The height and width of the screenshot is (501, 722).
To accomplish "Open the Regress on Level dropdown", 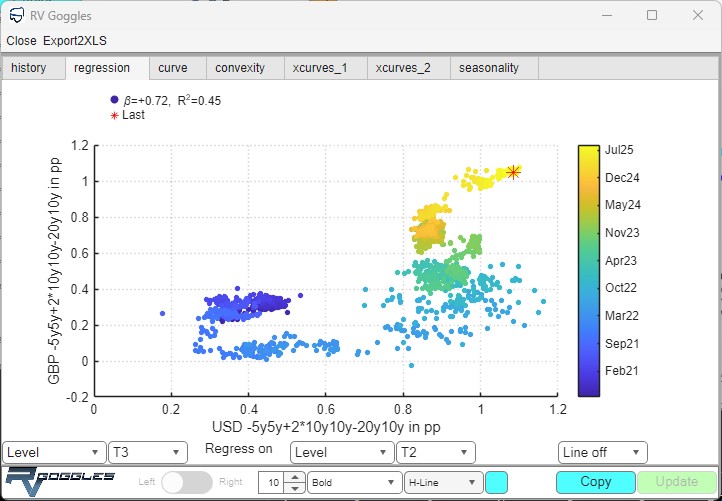I will point(342,452).
